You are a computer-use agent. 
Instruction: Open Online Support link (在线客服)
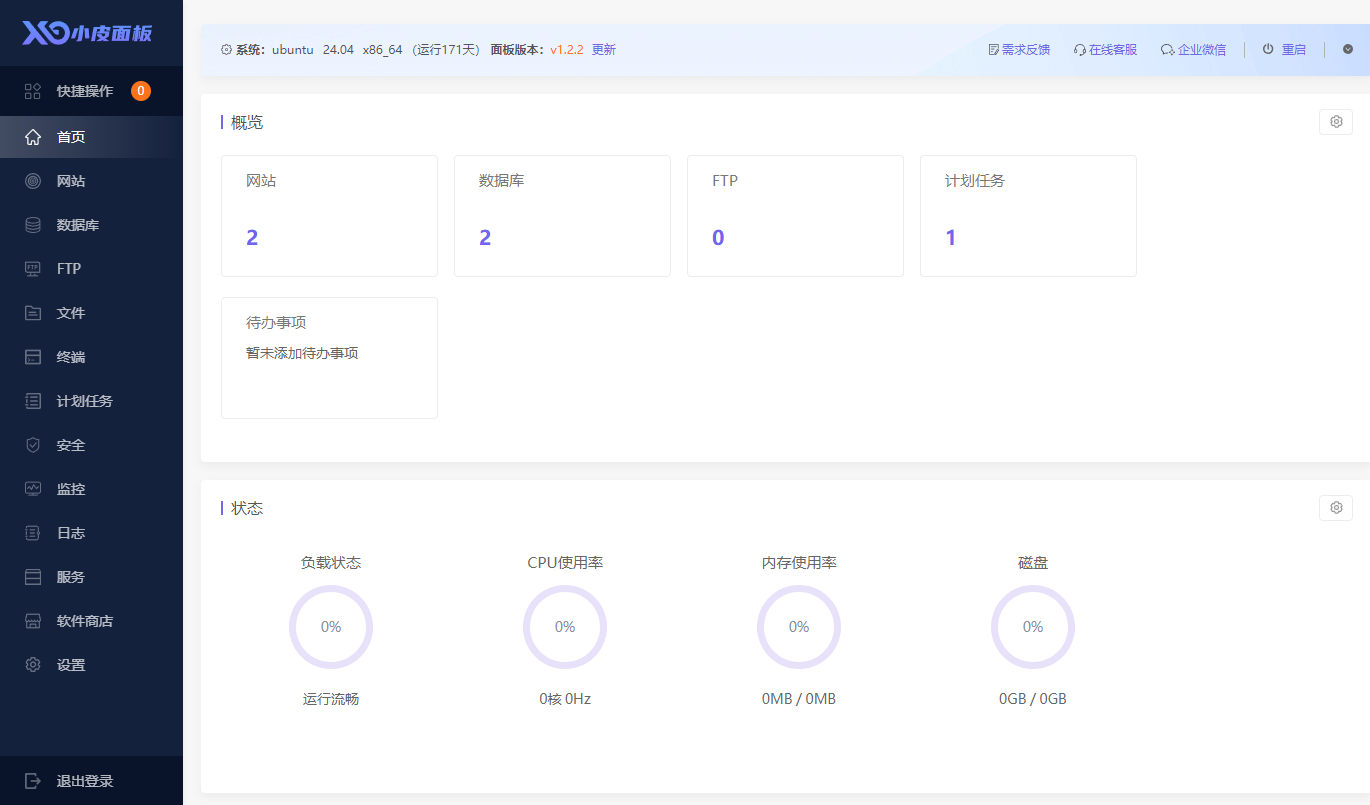(x=1105, y=49)
